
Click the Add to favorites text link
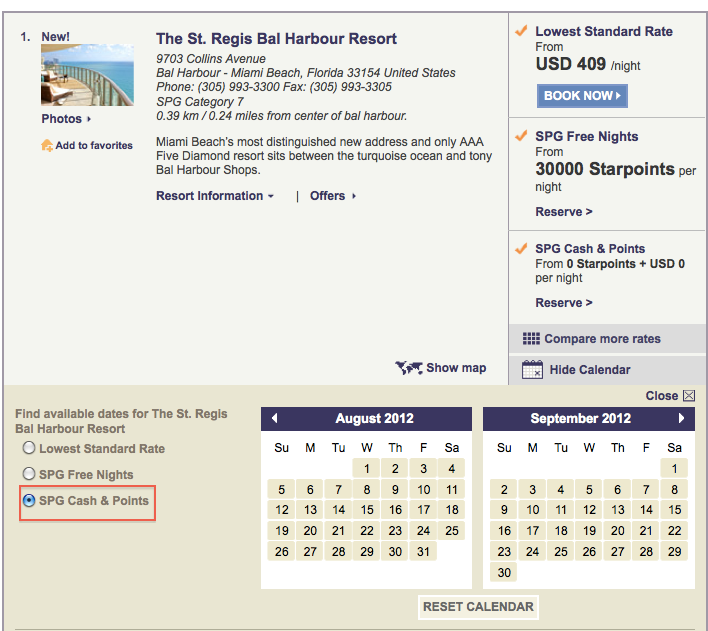coord(94,145)
